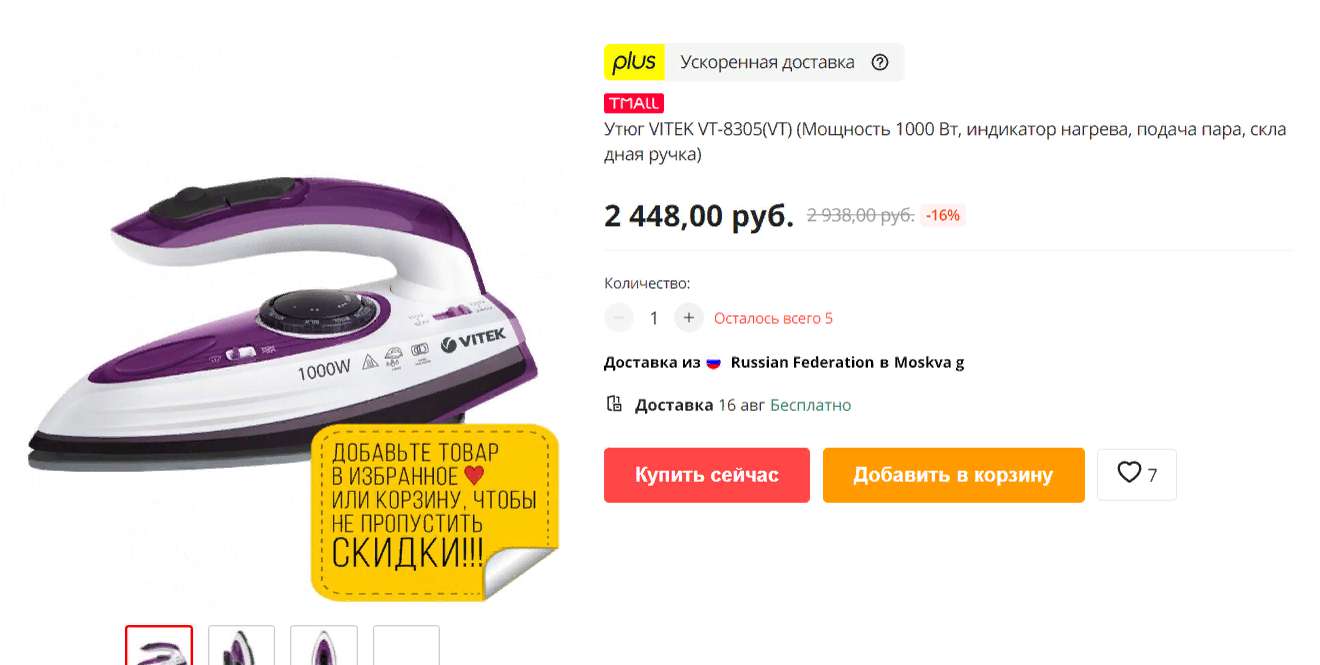1320x665 pixels.
Task: Add item to favorites with heart icon
Action: (x=1137, y=474)
